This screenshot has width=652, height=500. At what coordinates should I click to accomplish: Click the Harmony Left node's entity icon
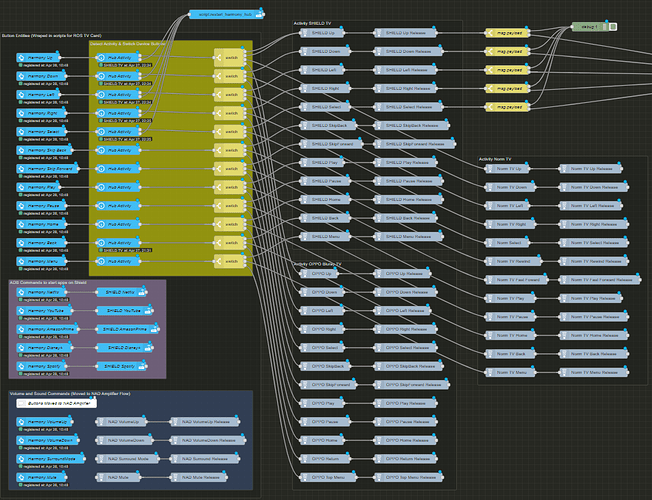(21, 95)
